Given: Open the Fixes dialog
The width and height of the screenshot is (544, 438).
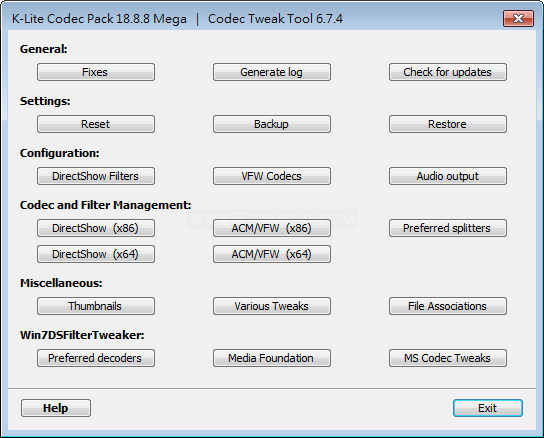Looking at the screenshot, I should [x=96, y=72].
